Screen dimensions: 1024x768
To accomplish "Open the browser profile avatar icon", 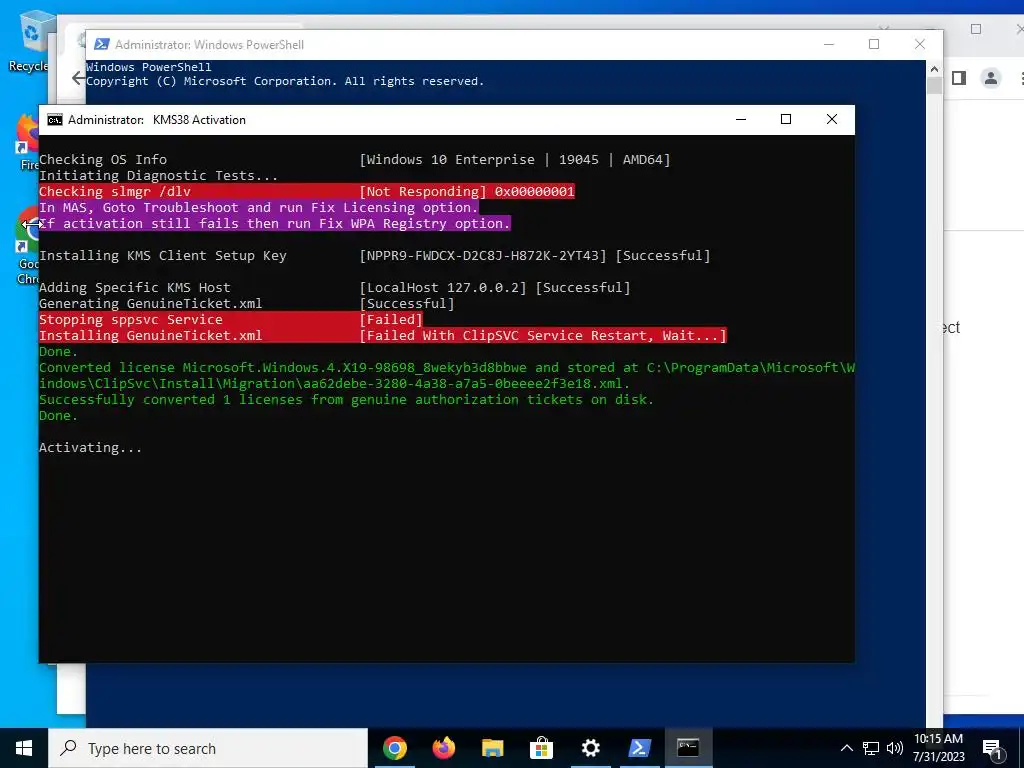I will pos(991,78).
